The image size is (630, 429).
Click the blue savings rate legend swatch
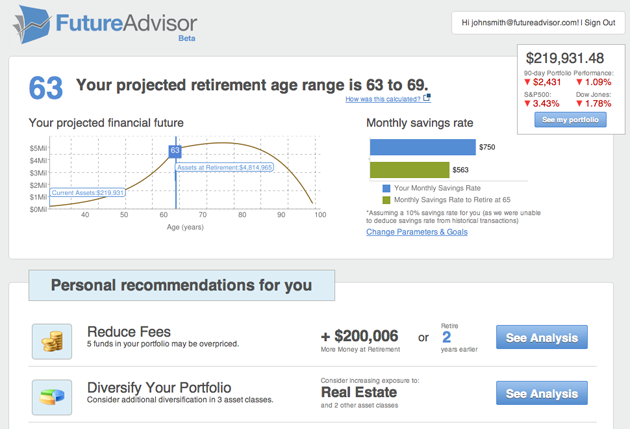coord(386,188)
